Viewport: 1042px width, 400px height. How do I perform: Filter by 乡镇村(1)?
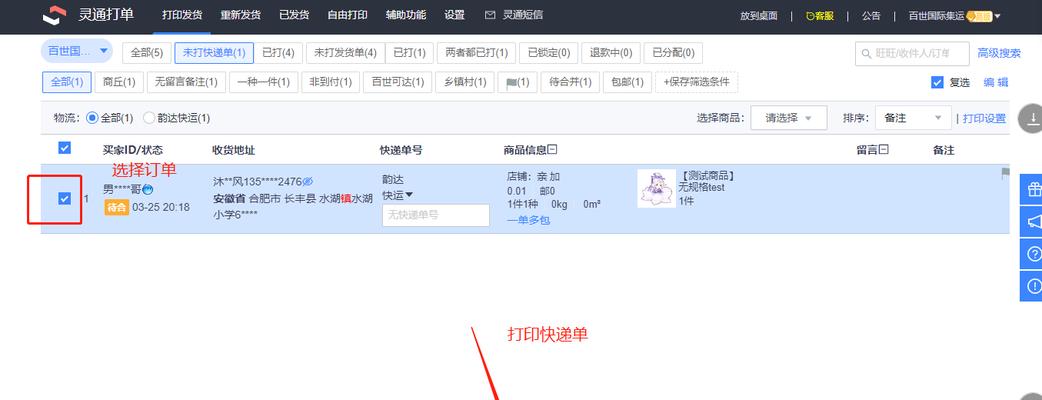tap(465, 82)
